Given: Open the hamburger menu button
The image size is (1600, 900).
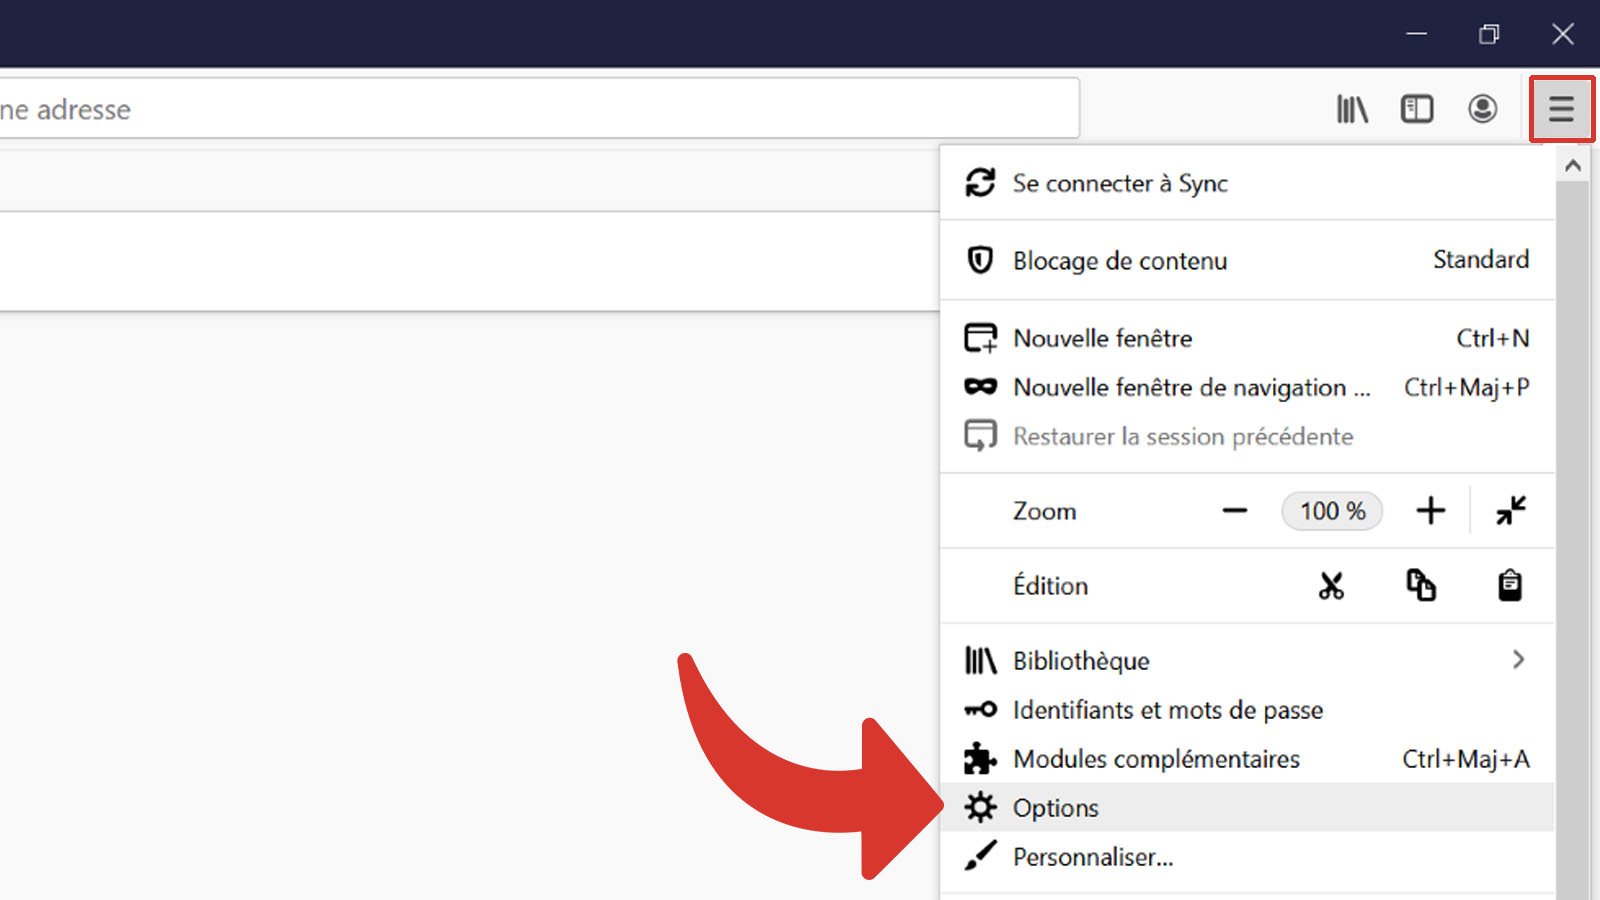Looking at the screenshot, I should click(x=1561, y=109).
